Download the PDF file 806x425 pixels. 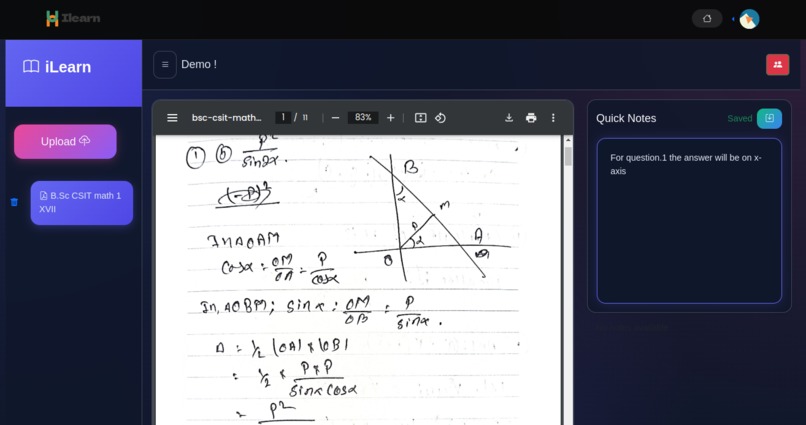(509, 118)
